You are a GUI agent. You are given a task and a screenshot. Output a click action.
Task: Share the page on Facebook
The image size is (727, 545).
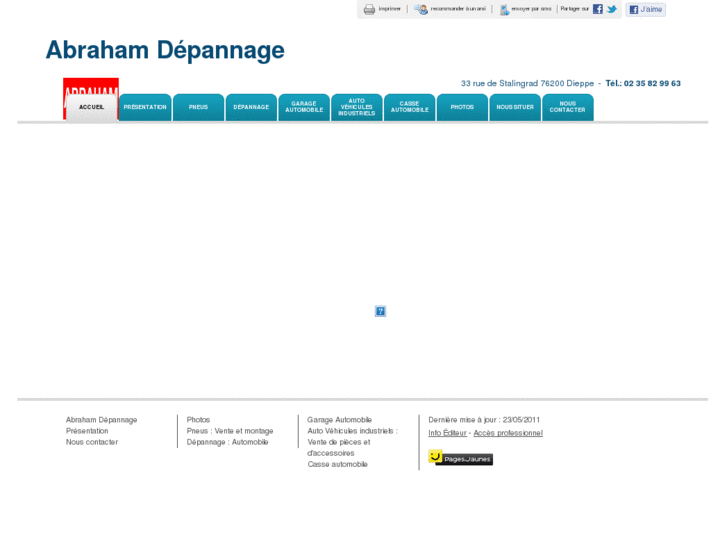598,9
